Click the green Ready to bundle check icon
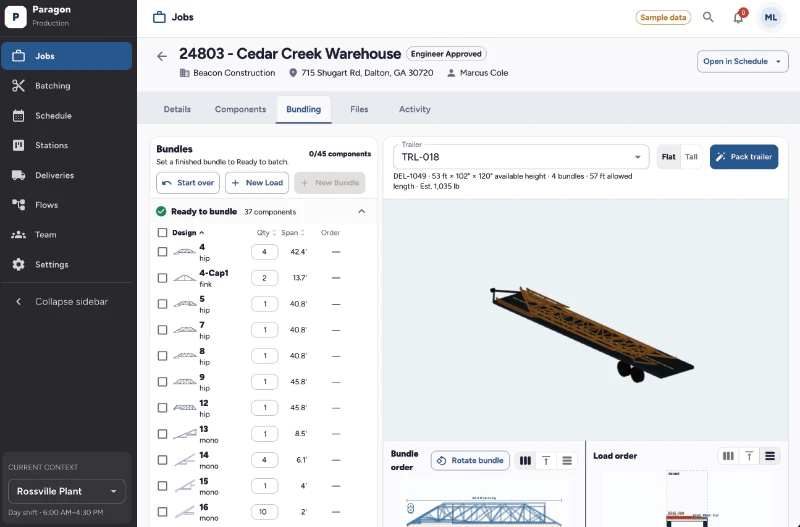The width and height of the screenshot is (800, 527). (x=161, y=211)
